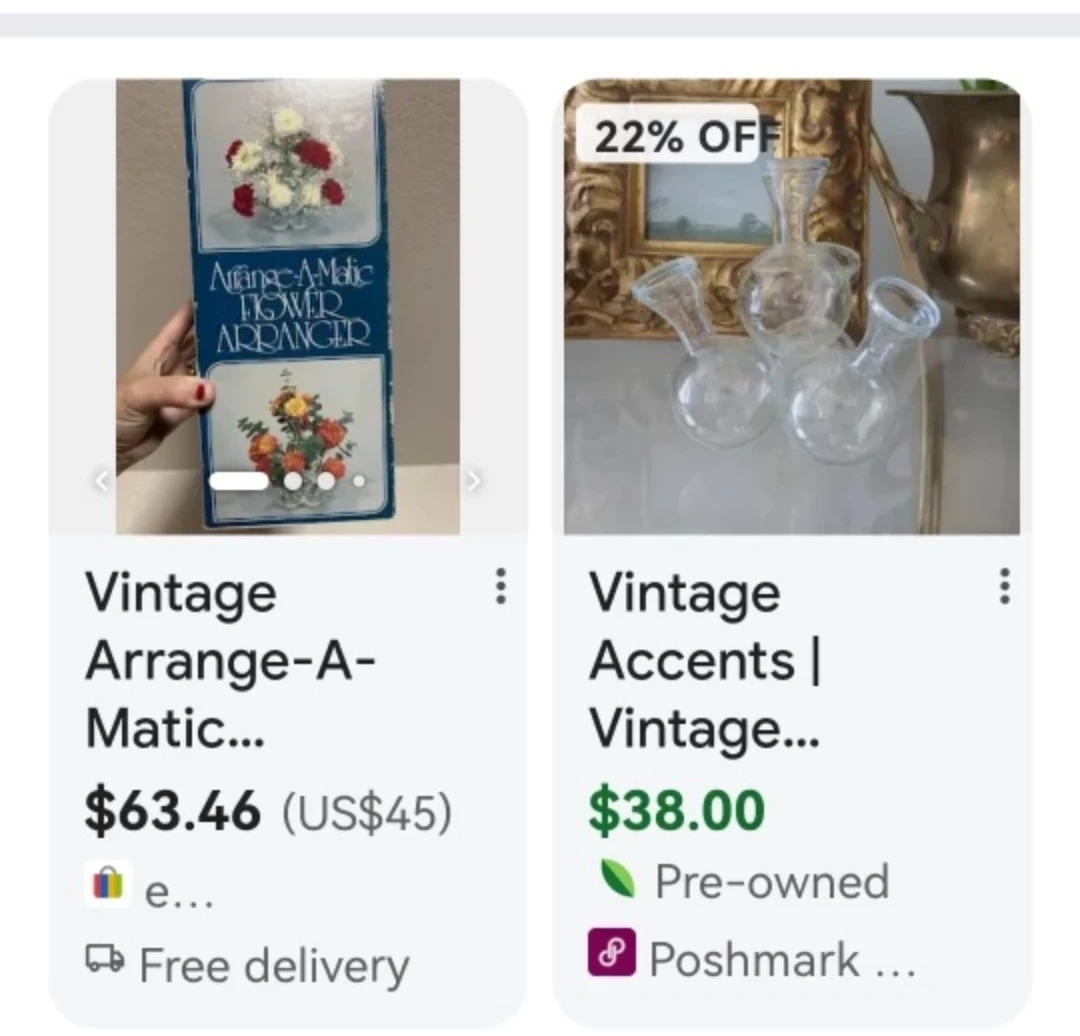Open the Arrange-A-Matic listing's three-dot menu
Screen dimensions: 1080x1036
[x=501, y=586]
